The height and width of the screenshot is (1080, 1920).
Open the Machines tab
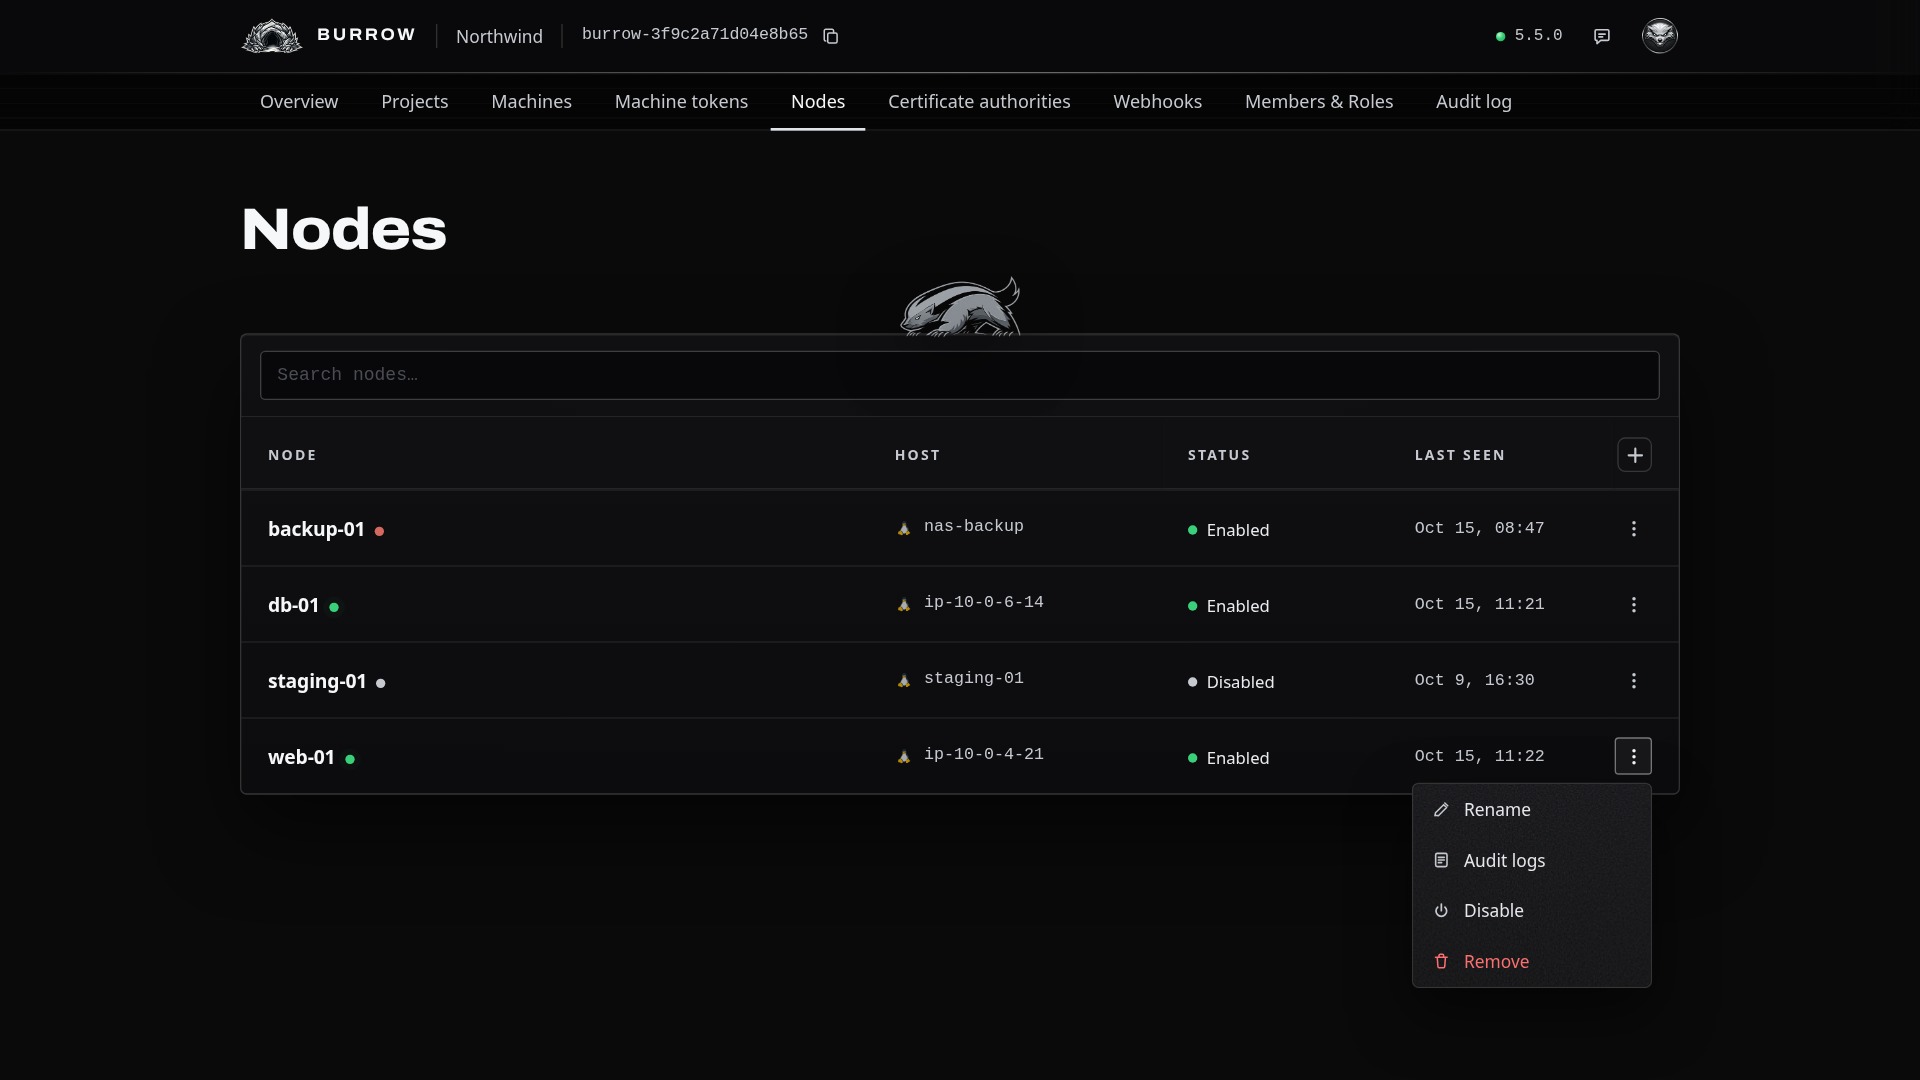532,102
